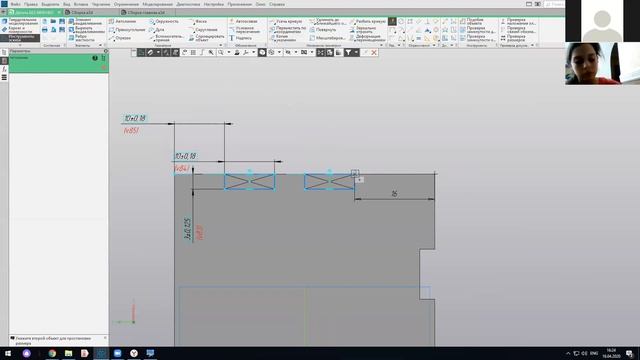Open Chrome from the taskbar
This screenshot has width=640, height=360.
pos(52,353)
